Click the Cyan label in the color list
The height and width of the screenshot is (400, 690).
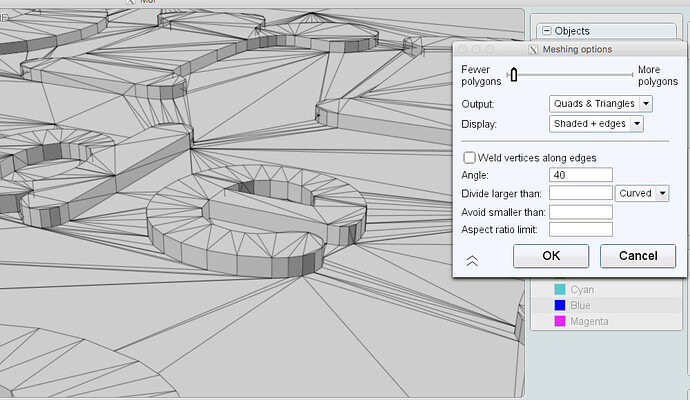click(x=582, y=290)
